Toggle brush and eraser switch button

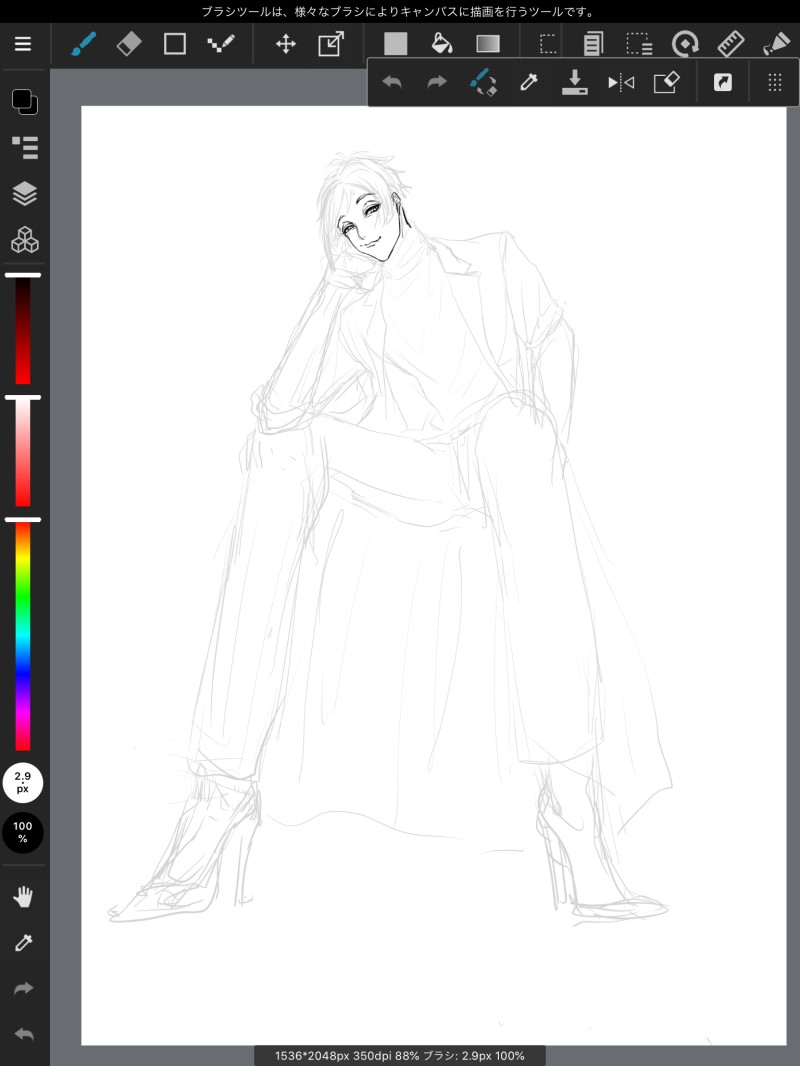pyautogui.click(x=484, y=82)
